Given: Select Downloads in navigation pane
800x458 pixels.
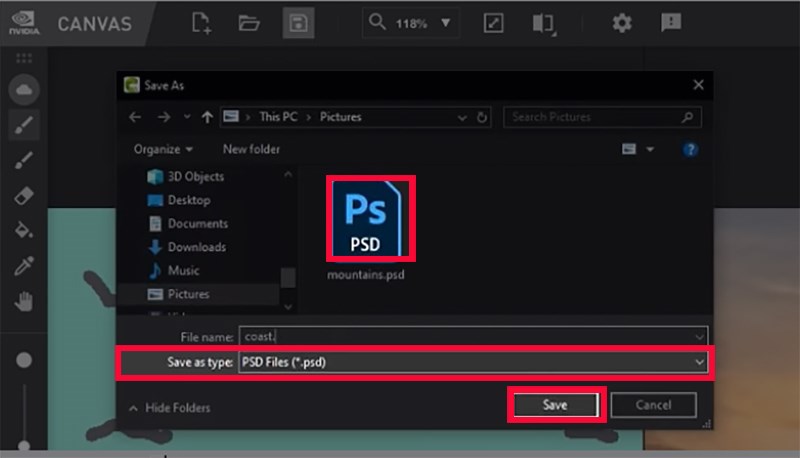Looking at the screenshot, I should 187,247.
